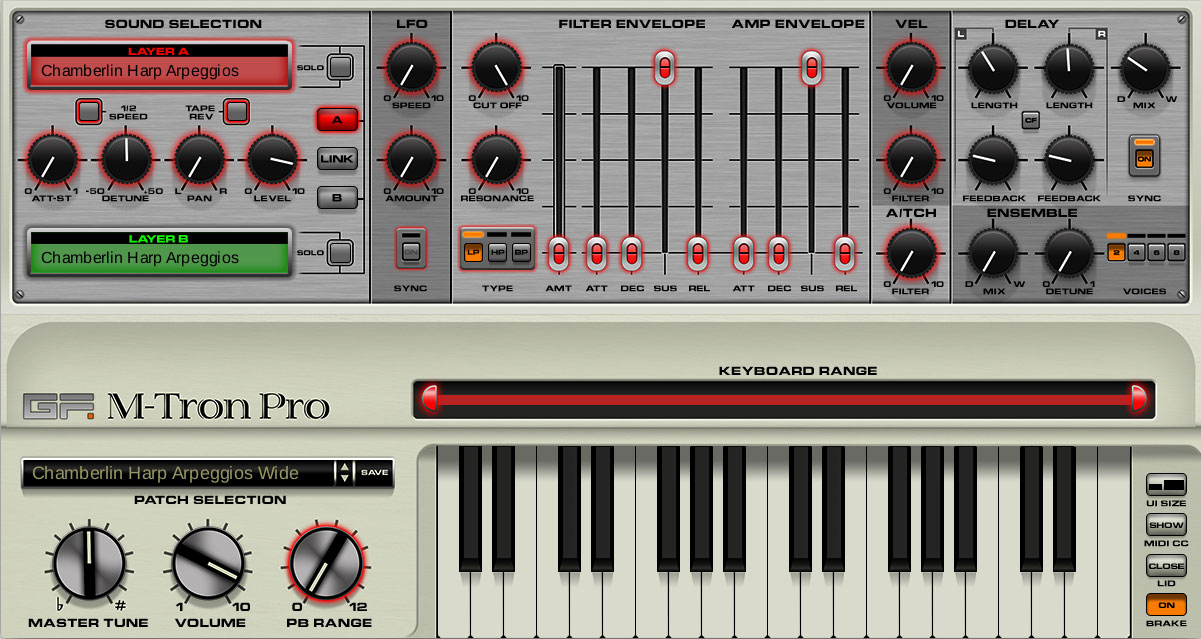1201x639 pixels.
Task: Click the right delay Feedback knob
Action: point(1069,160)
